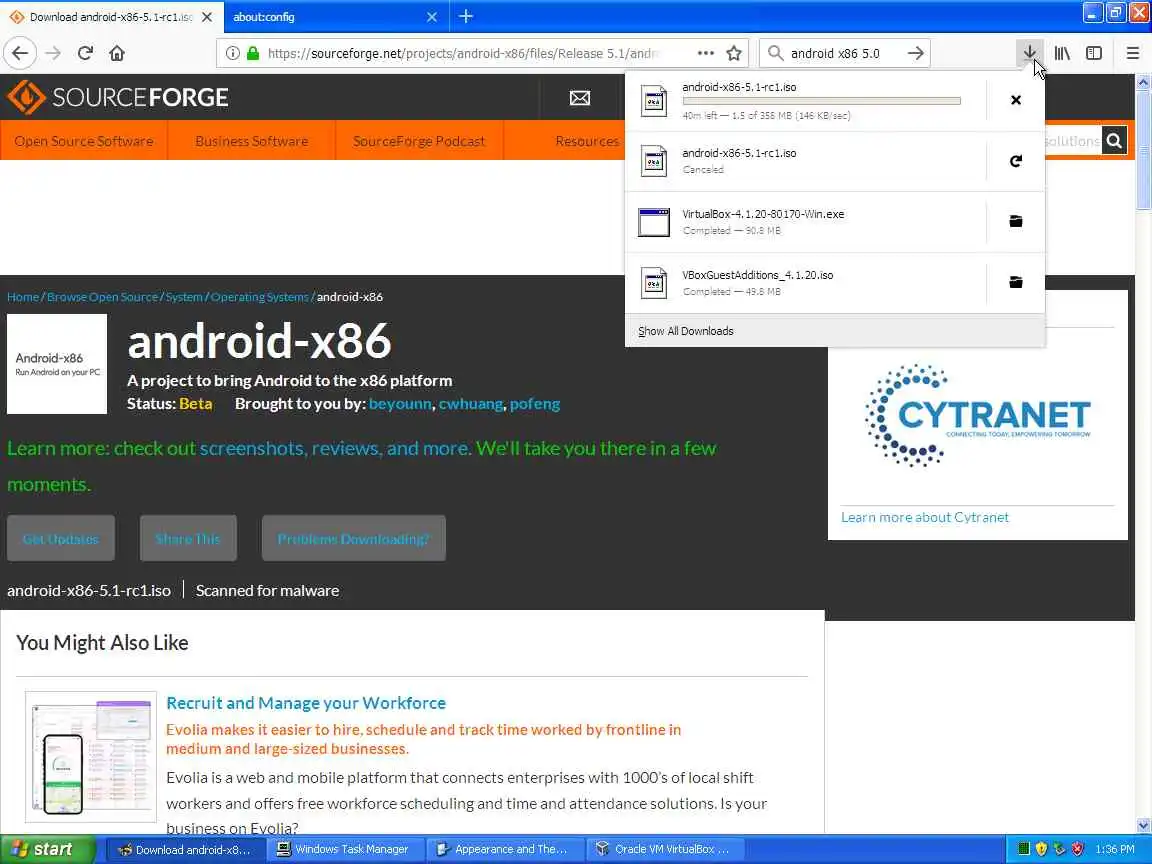Click the SourceForge mail envelope icon
Screen dimensions: 1152x864
tap(580, 98)
